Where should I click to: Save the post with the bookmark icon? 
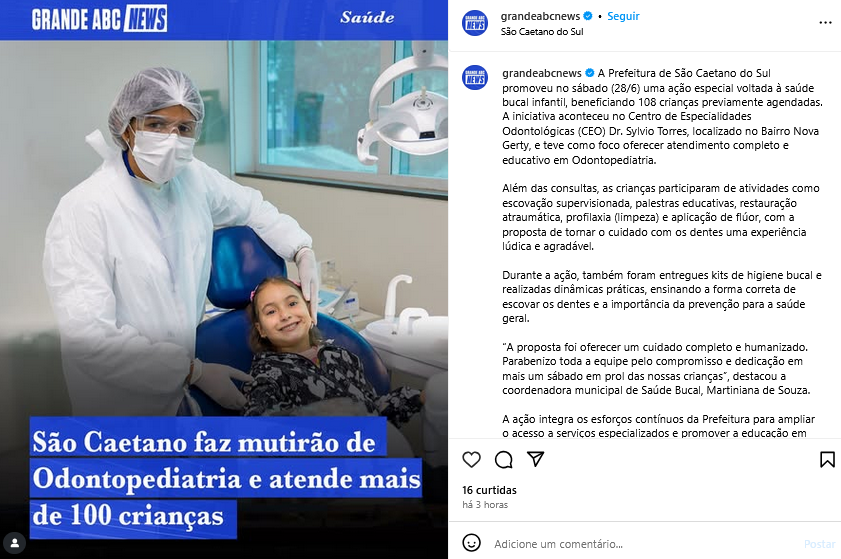coord(827,460)
